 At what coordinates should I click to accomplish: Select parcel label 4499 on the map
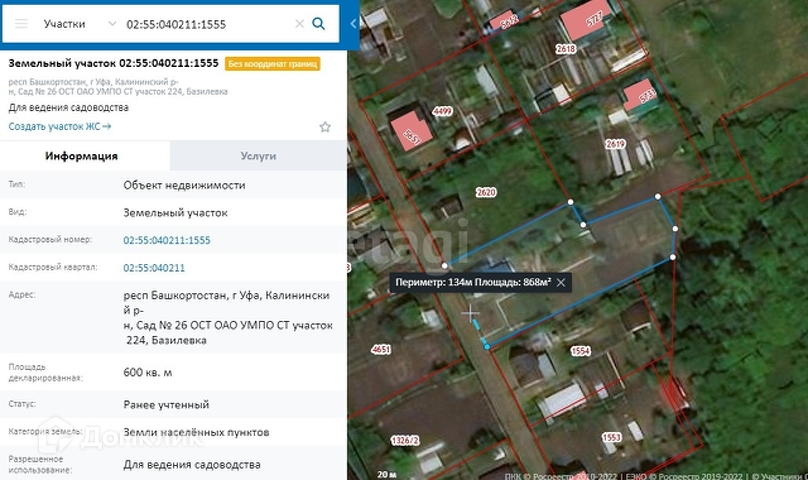(x=442, y=111)
